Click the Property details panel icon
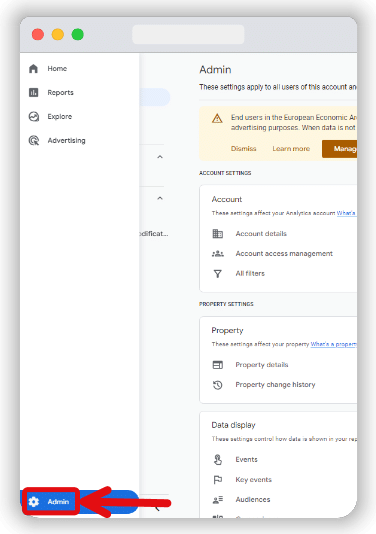376x534 pixels. (218, 365)
